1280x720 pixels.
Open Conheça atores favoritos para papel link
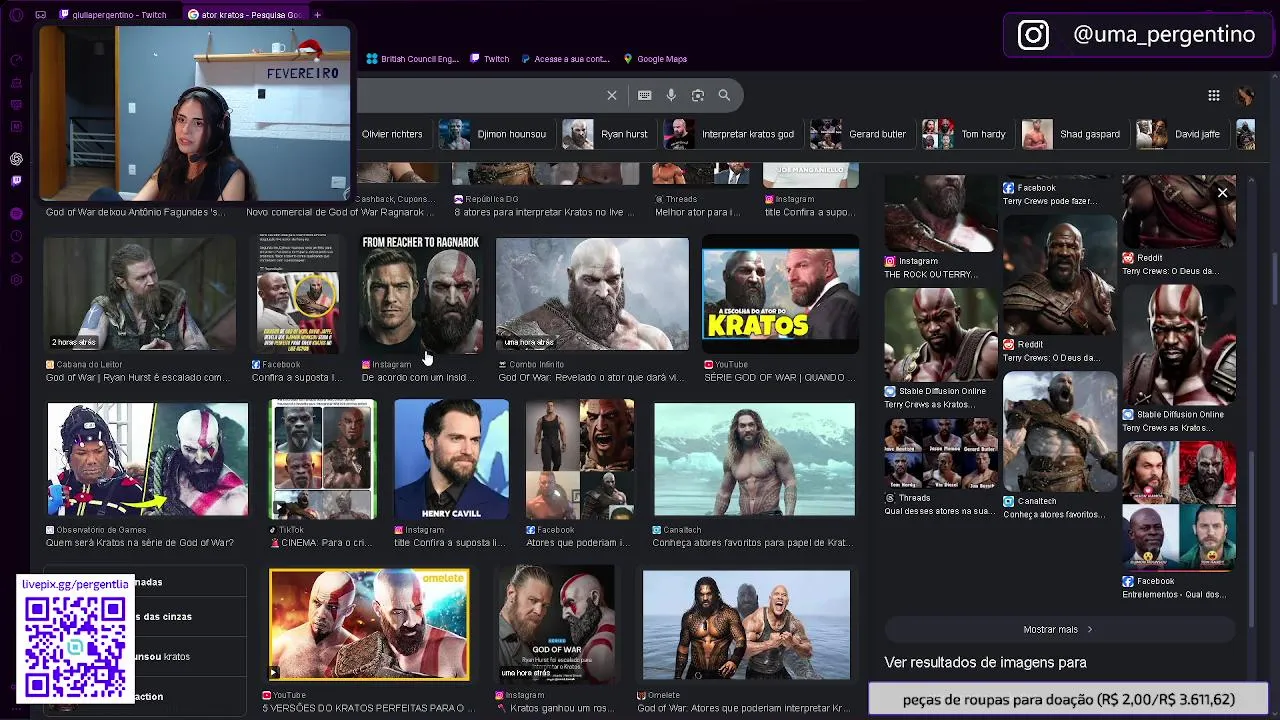coord(752,543)
